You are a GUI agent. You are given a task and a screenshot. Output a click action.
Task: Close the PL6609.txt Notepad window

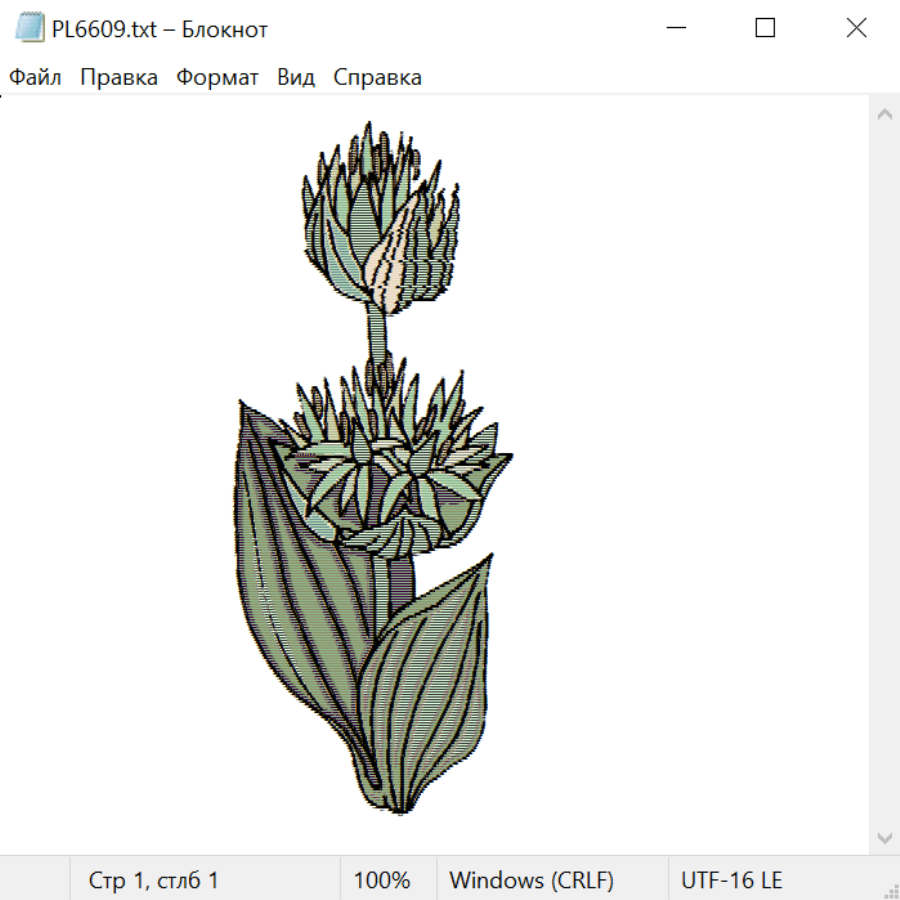(x=856, y=29)
